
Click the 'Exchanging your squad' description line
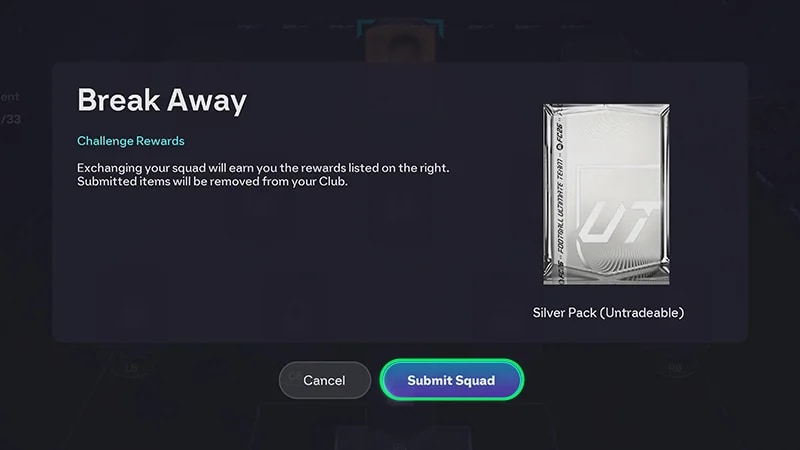[263, 168]
